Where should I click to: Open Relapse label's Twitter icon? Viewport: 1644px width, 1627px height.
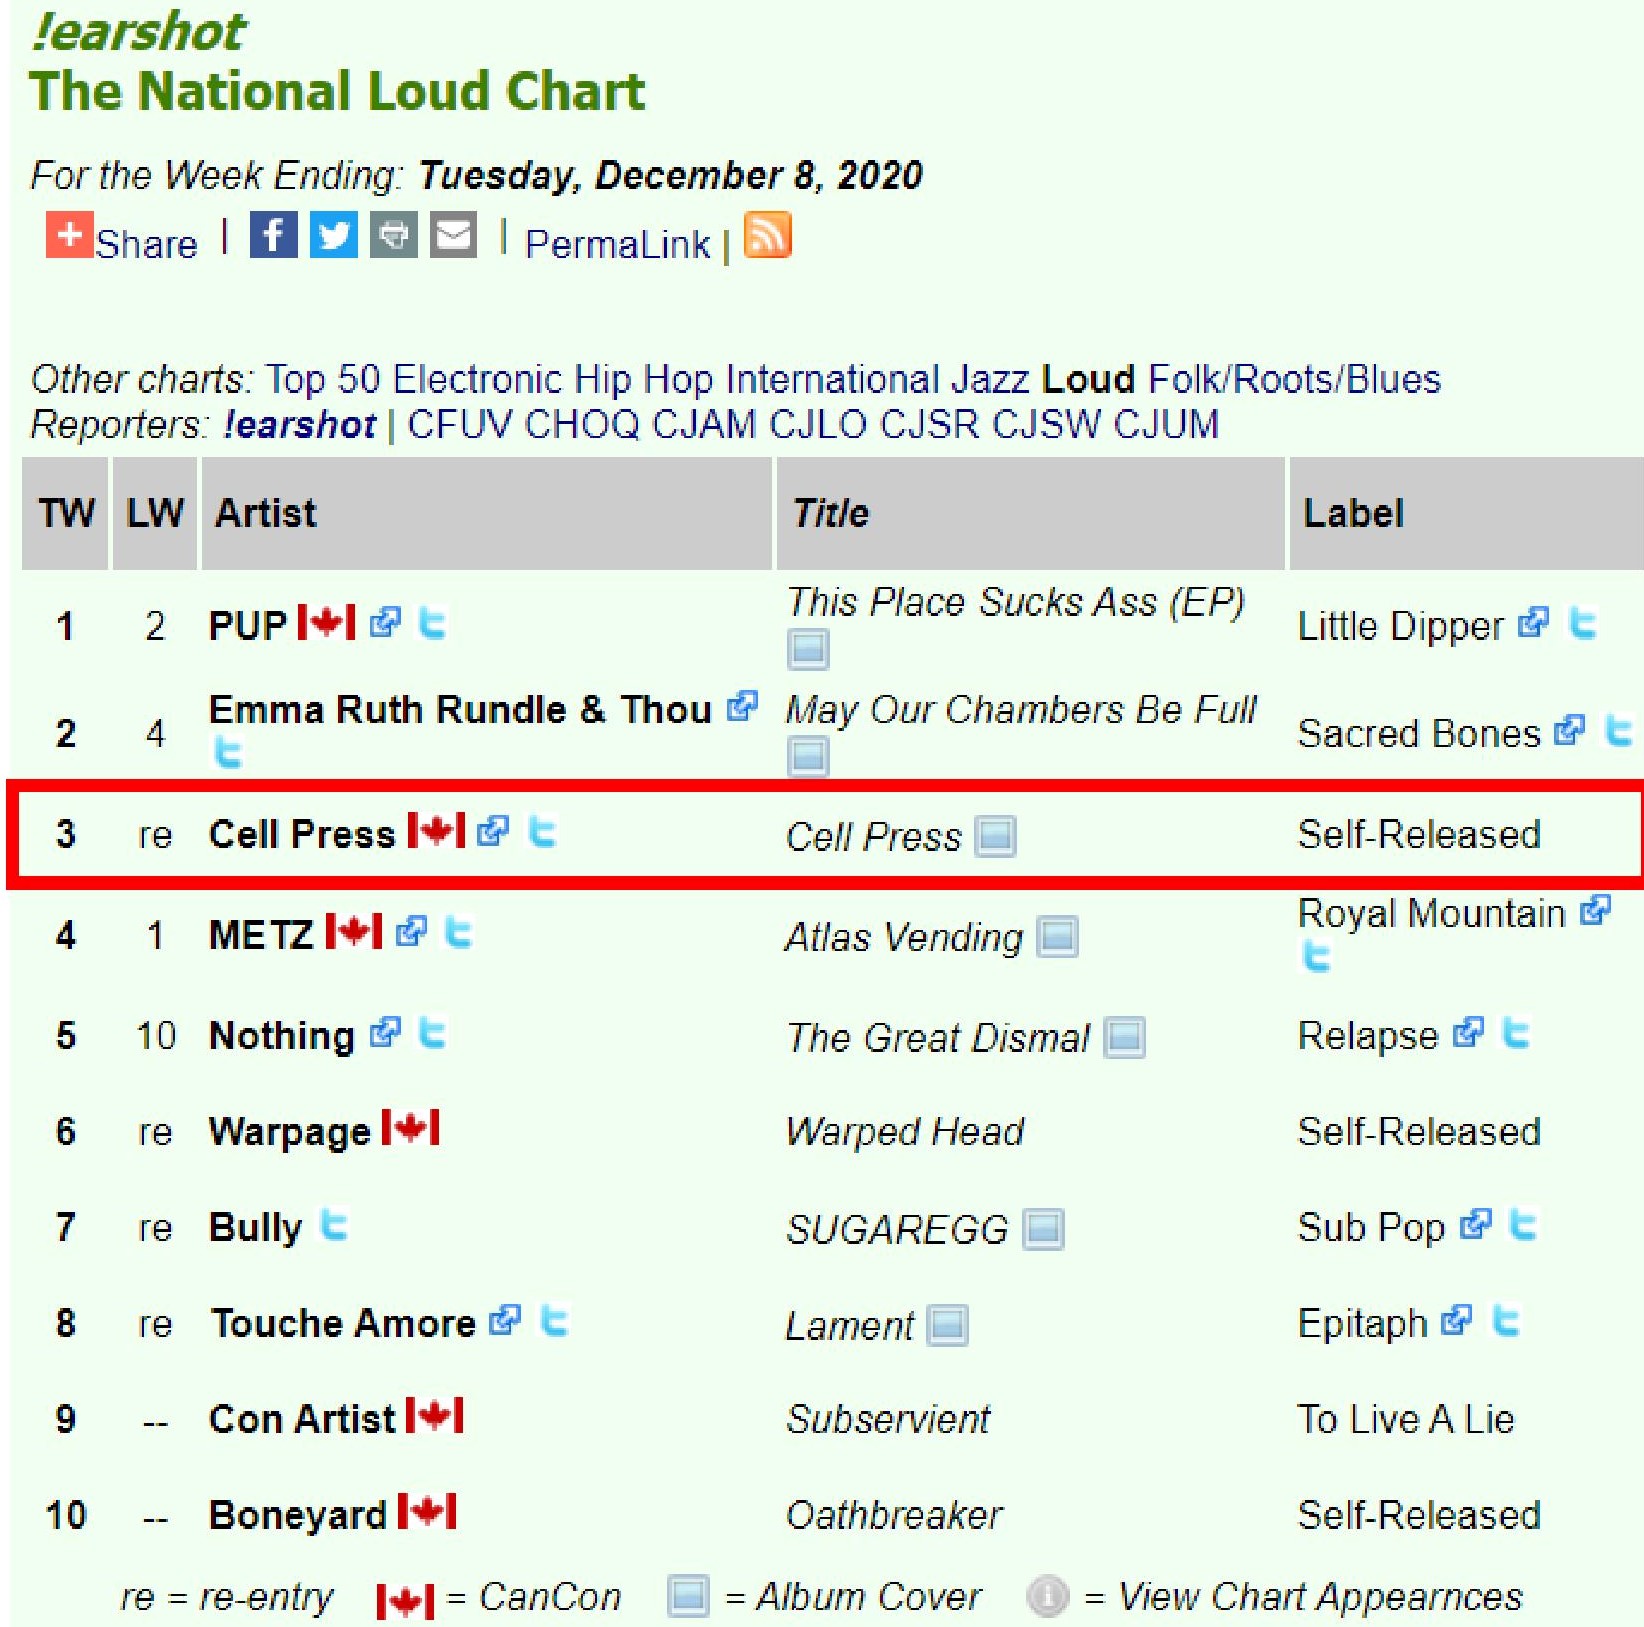click(x=1516, y=1033)
